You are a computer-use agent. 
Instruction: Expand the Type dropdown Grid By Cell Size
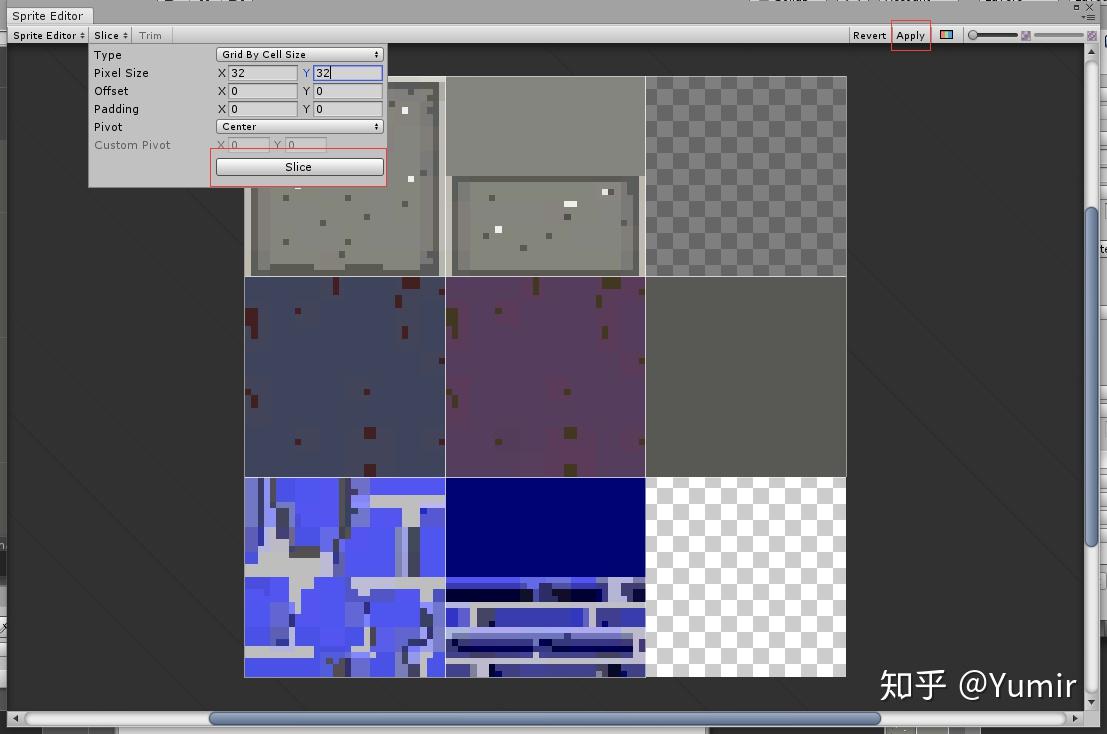click(299, 54)
